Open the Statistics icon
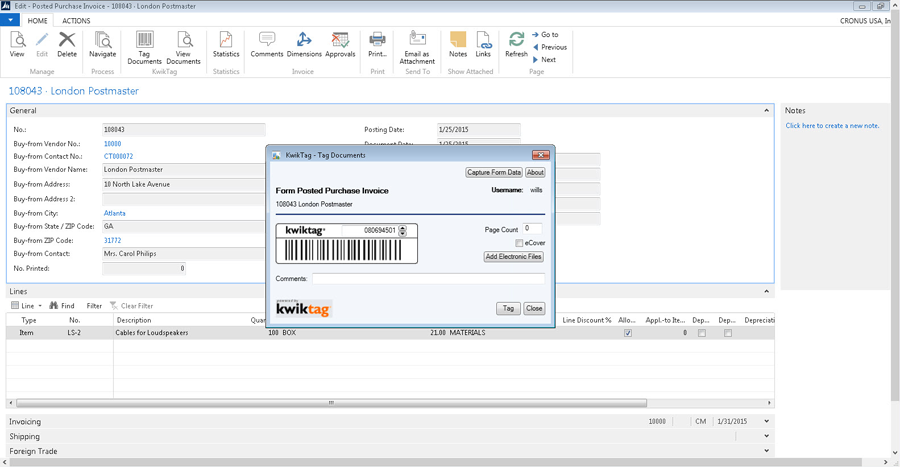This screenshot has width=900, height=467. [226, 44]
